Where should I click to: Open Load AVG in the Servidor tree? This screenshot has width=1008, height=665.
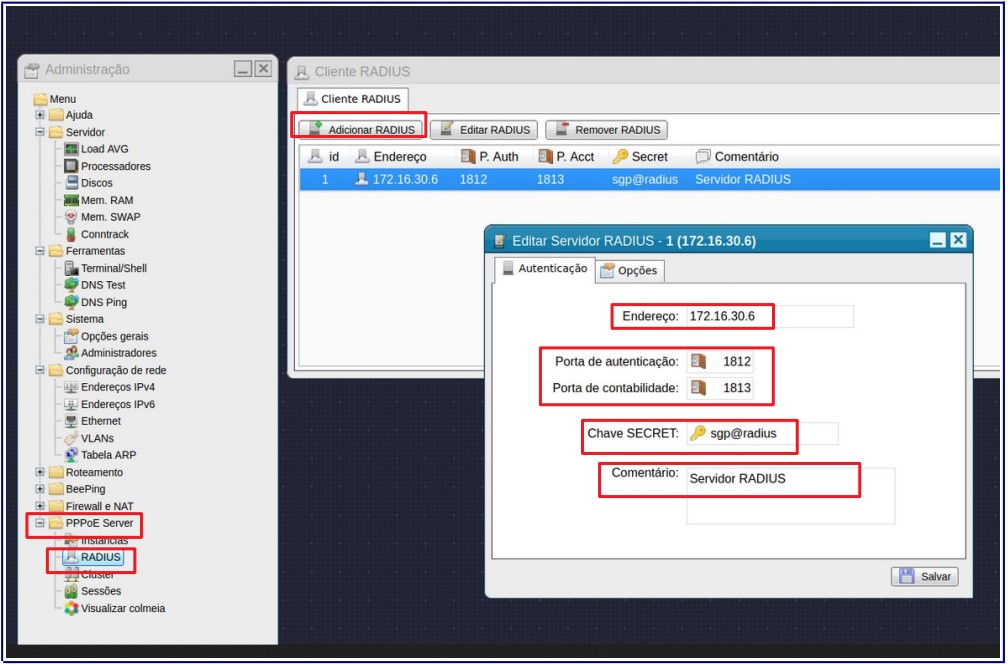(x=104, y=149)
